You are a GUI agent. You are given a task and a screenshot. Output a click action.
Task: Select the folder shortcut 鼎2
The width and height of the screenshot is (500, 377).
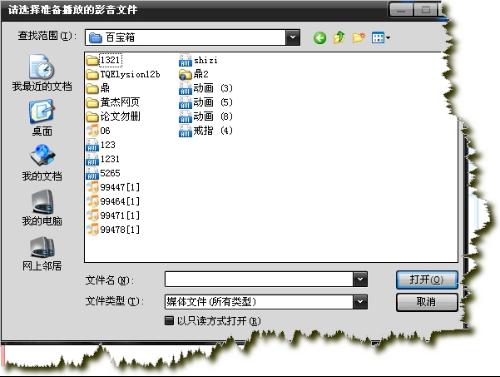click(194, 74)
